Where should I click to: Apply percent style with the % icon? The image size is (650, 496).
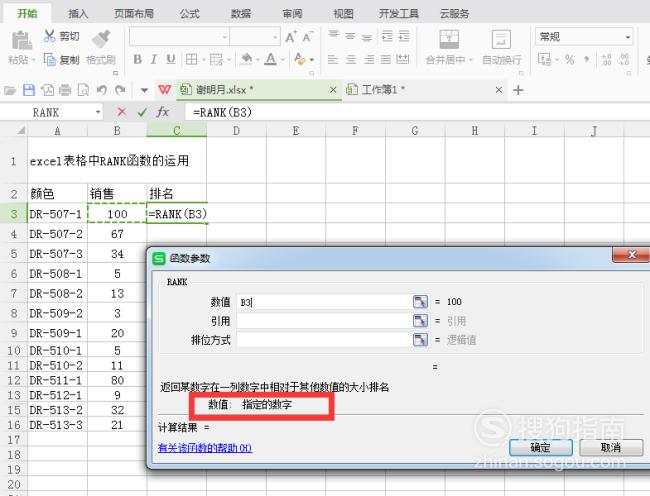(x=570, y=60)
